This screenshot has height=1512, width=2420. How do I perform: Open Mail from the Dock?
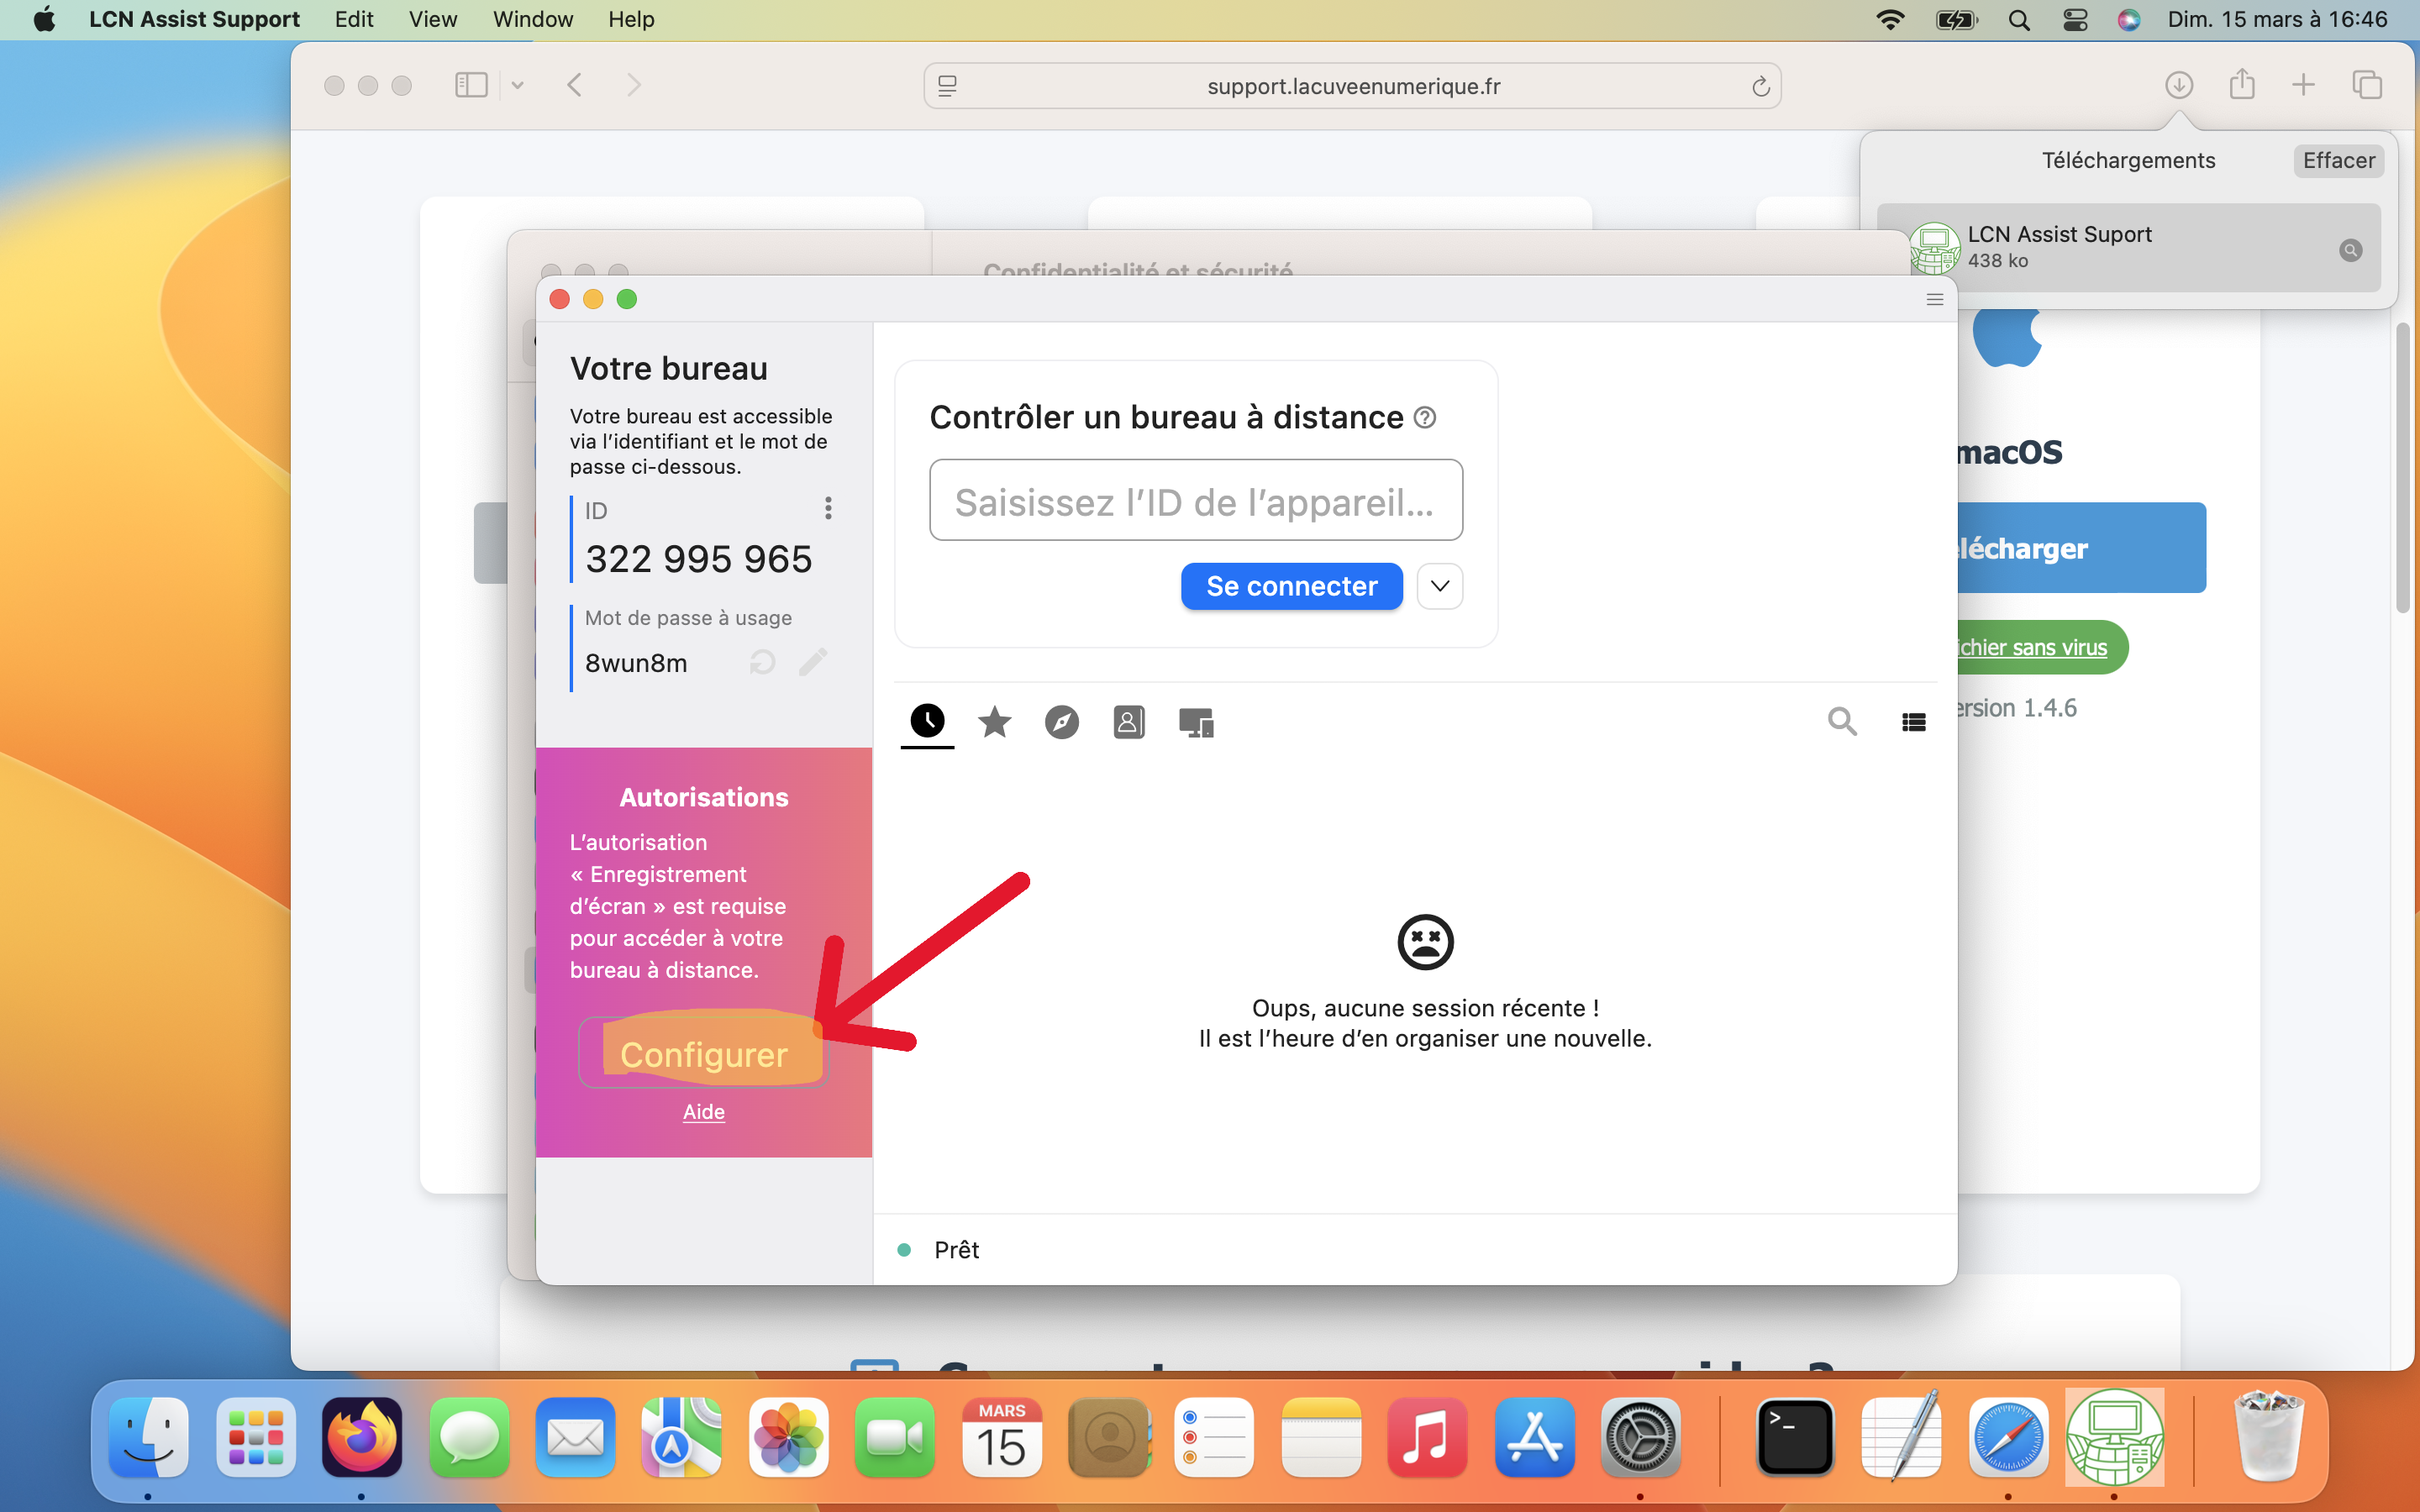point(575,1437)
